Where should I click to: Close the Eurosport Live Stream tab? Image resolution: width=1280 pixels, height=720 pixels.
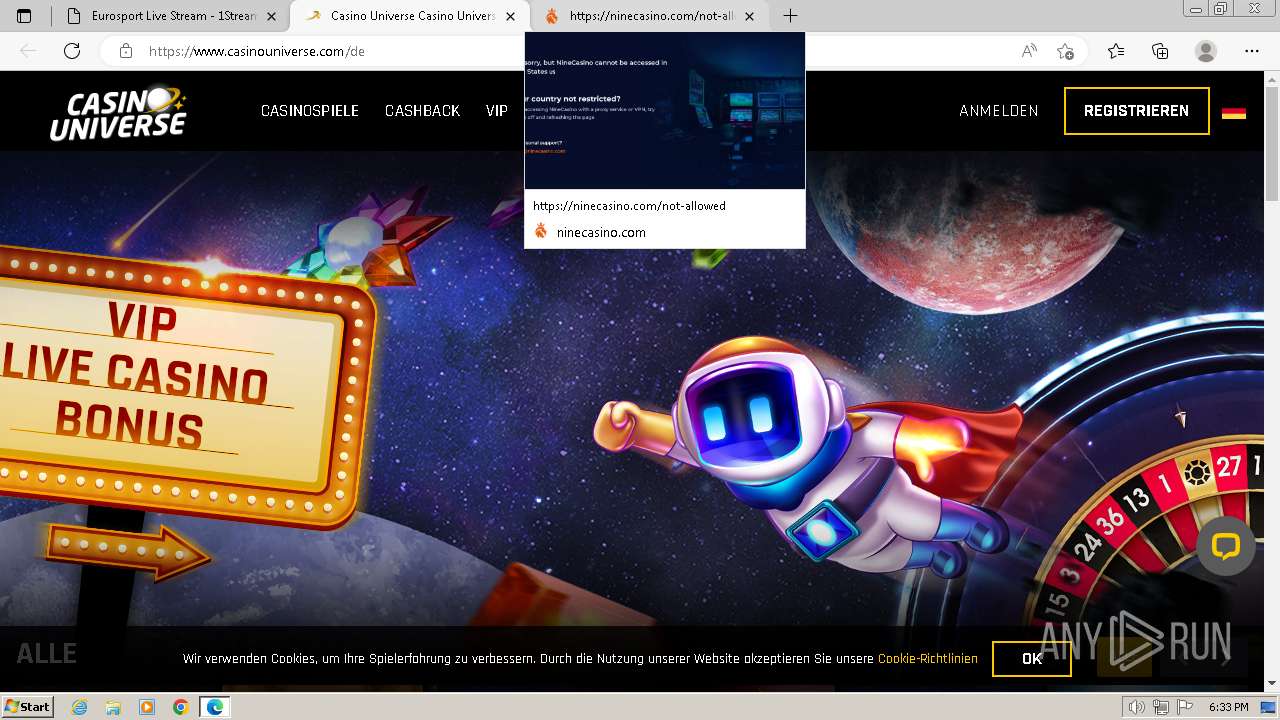[271, 16]
